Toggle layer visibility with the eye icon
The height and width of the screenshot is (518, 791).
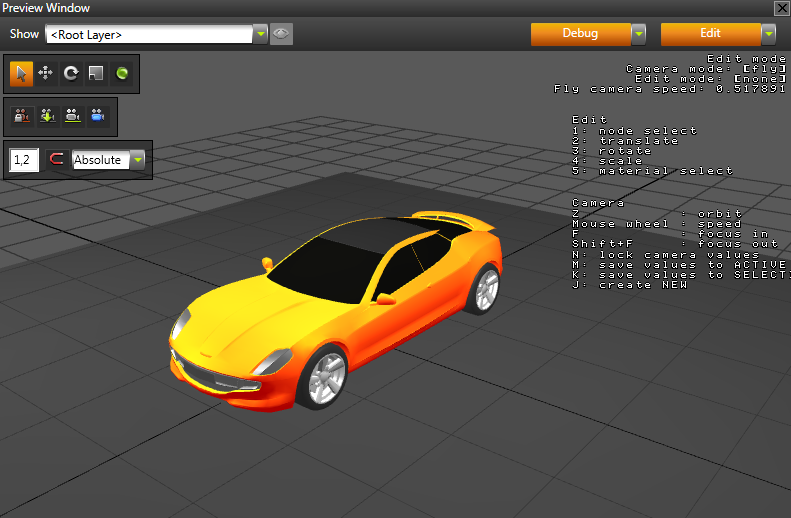[x=281, y=34]
